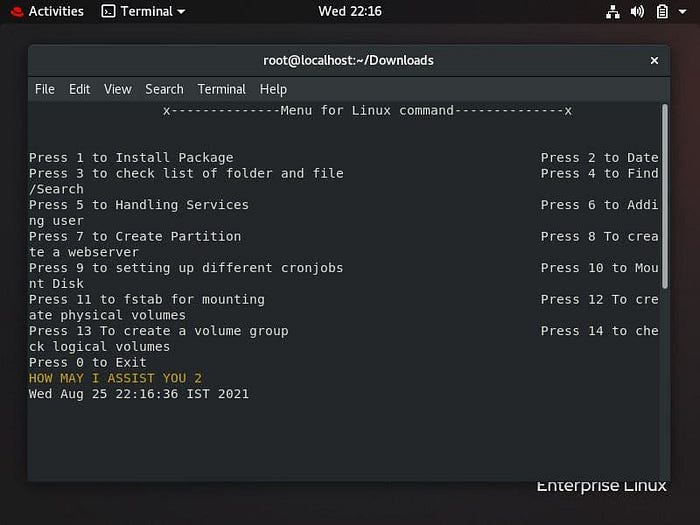Image resolution: width=700 pixels, height=525 pixels.
Task: Open the File menu
Action: [x=45, y=89]
